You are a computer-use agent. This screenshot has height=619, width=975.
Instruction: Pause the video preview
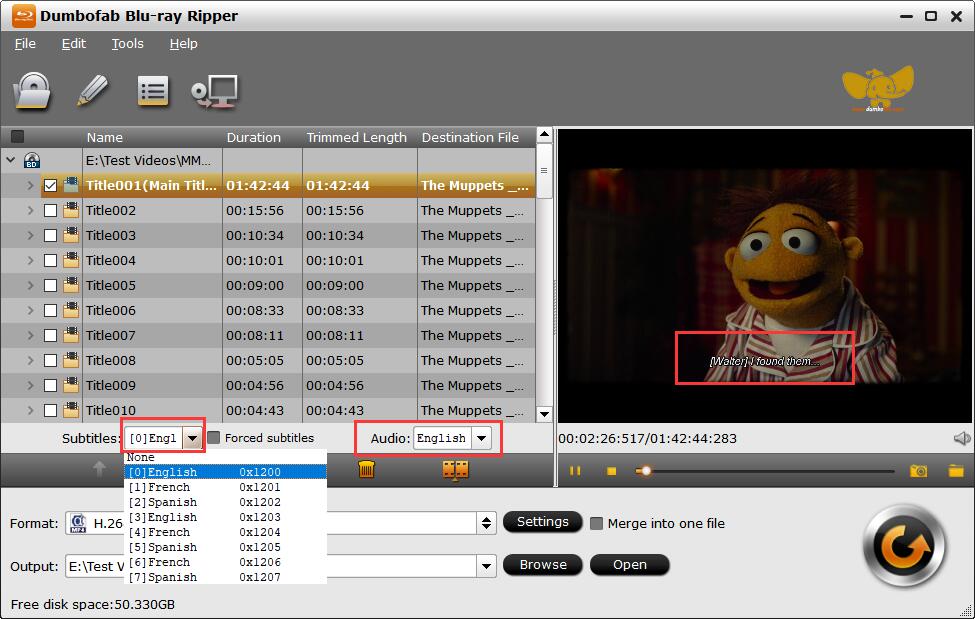pos(575,471)
